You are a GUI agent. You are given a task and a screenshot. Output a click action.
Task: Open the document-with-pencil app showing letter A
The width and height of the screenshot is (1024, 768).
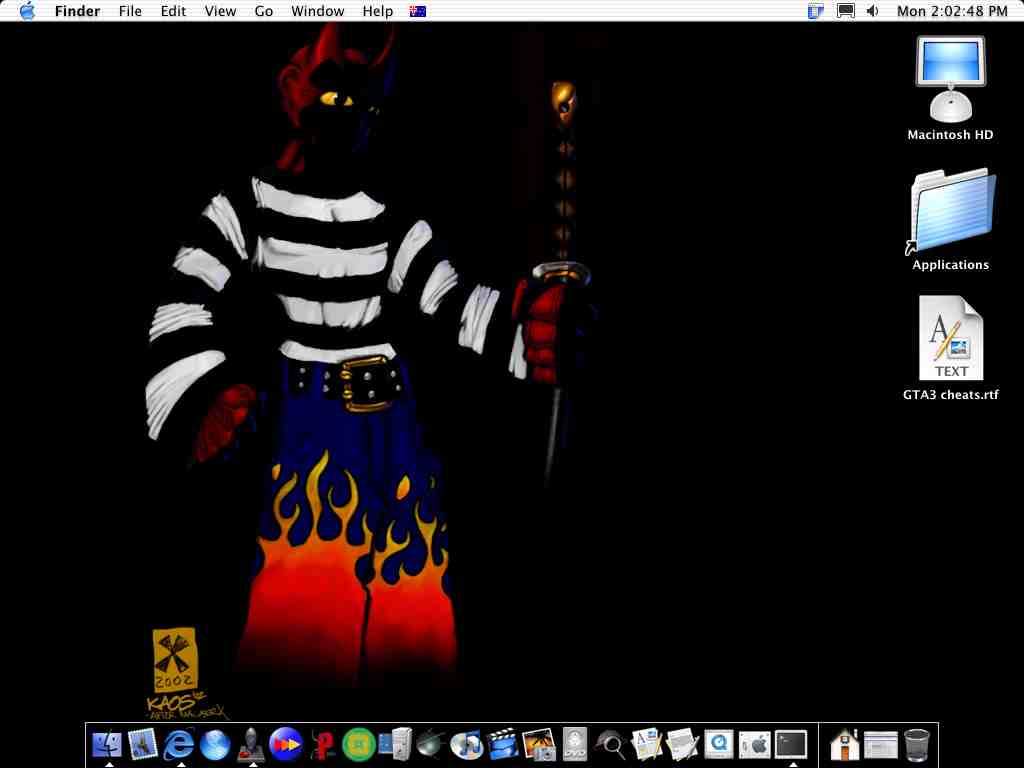point(647,744)
